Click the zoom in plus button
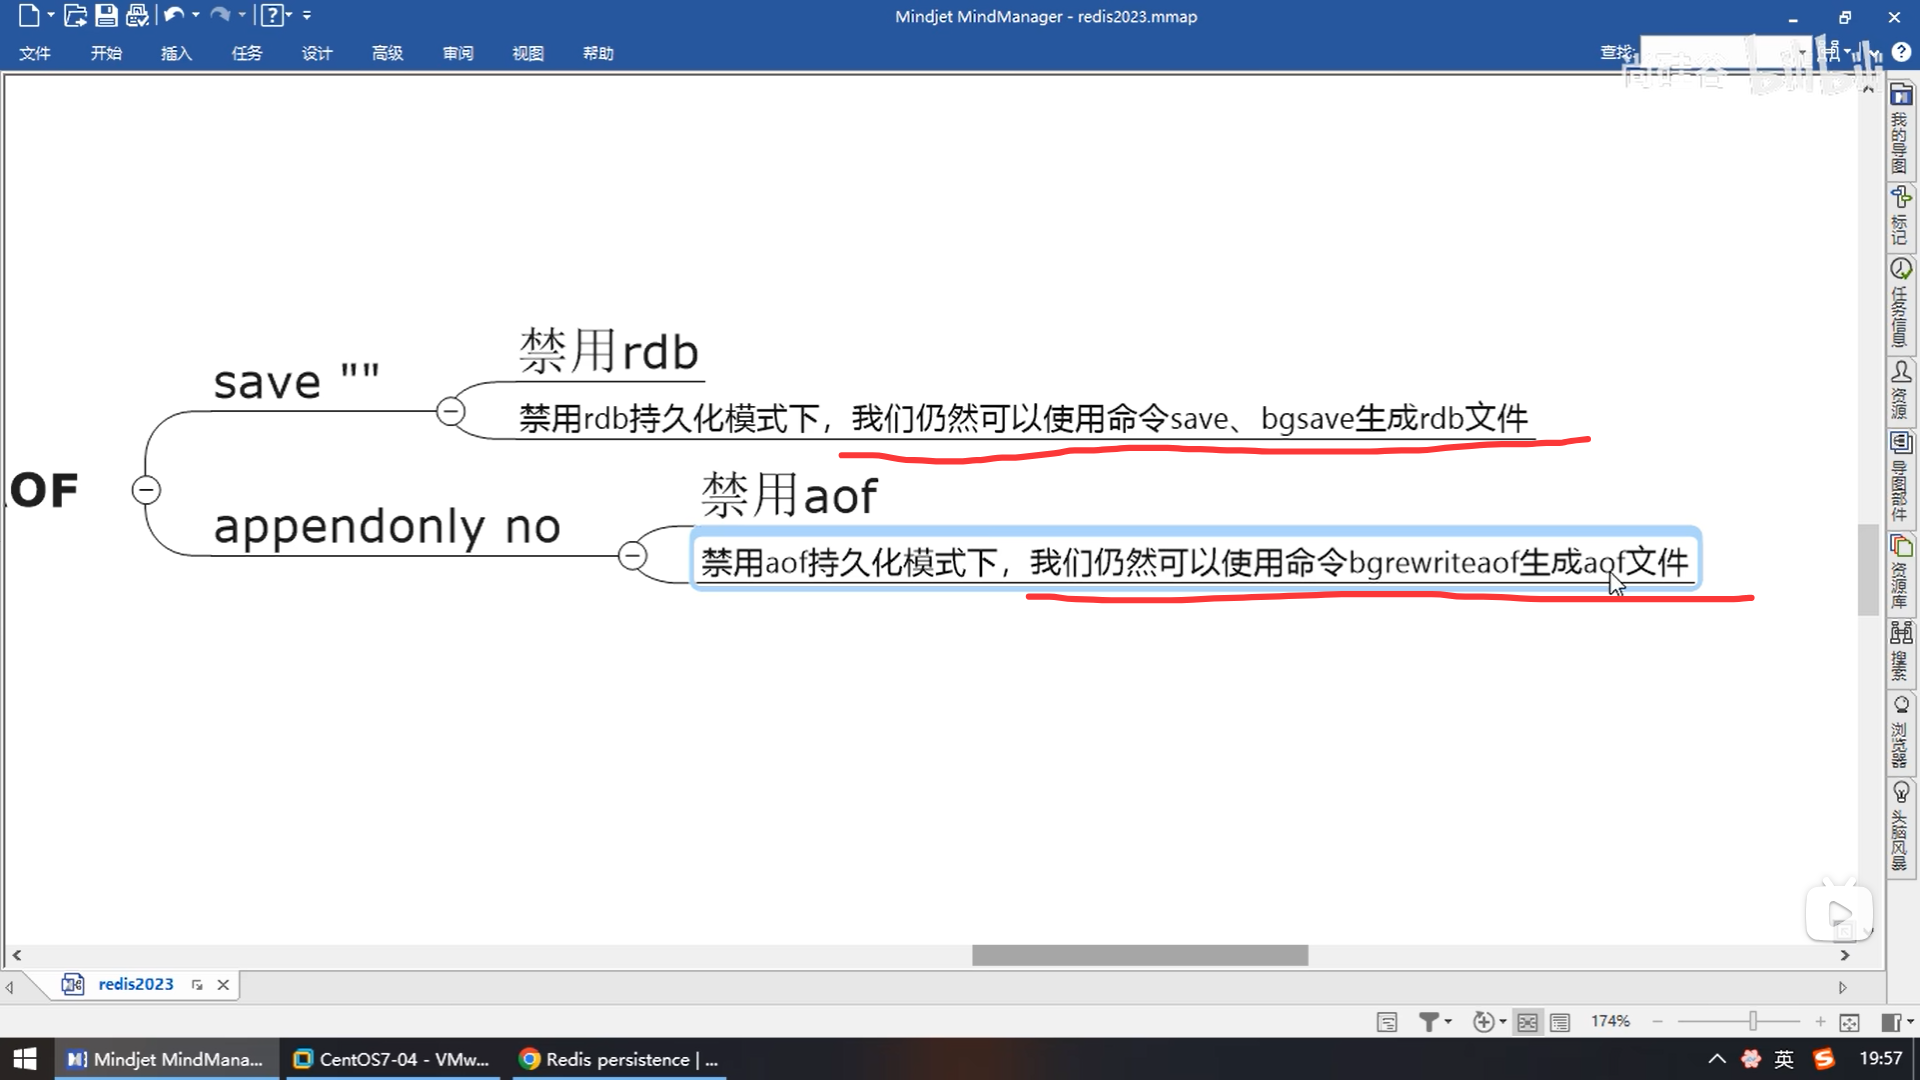1920x1080 pixels. (x=1820, y=1021)
